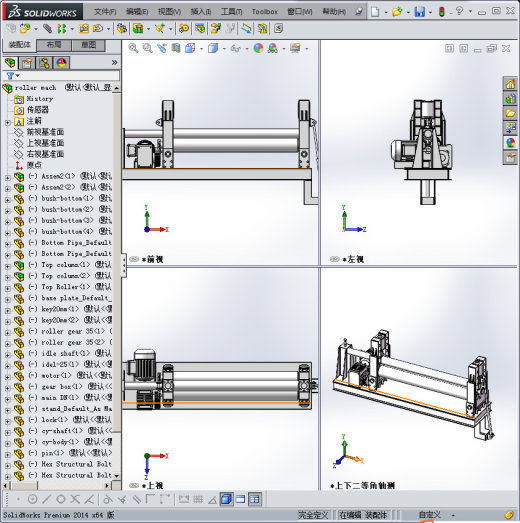The height and width of the screenshot is (523, 520).
Task: Toggle the center point snap icon
Action: click(x=32, y=499)
